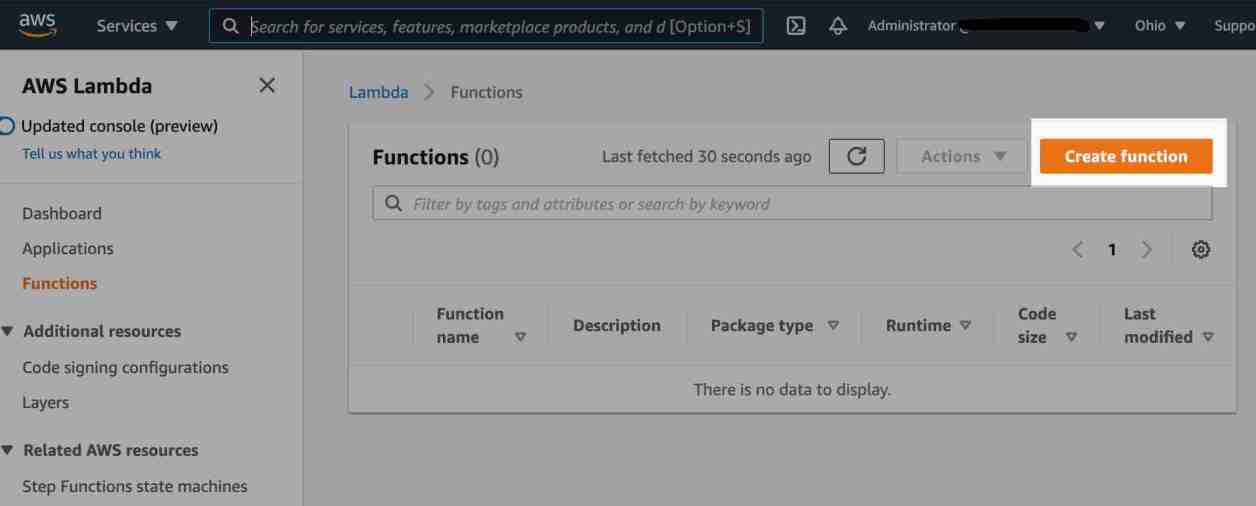Screen dimensions: 1256x506
Task: Open Layers in the sidebar
Action: (x=46, y=402)
